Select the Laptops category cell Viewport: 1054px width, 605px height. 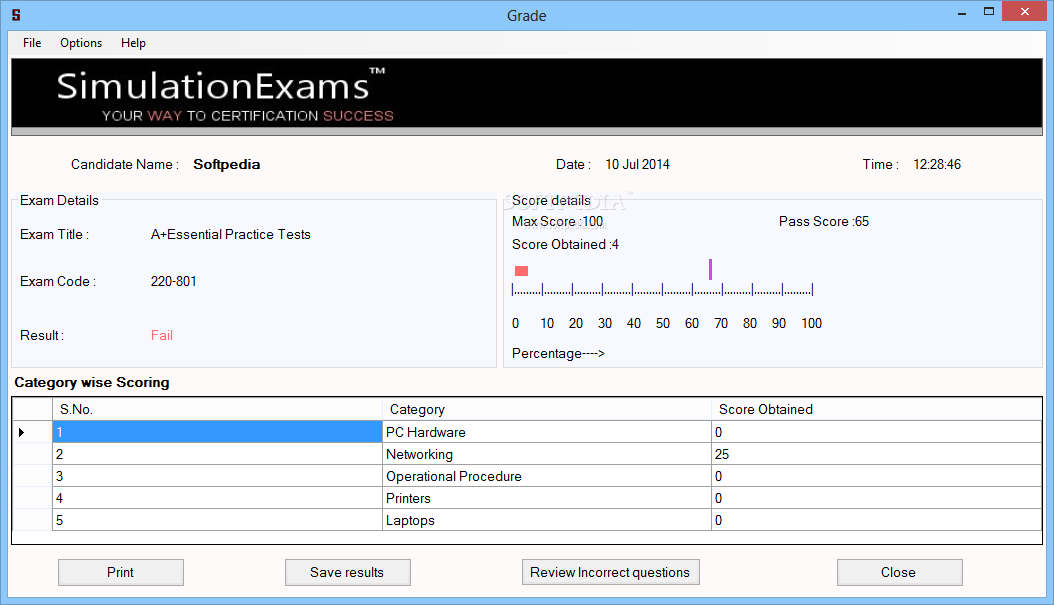[546, 520]
